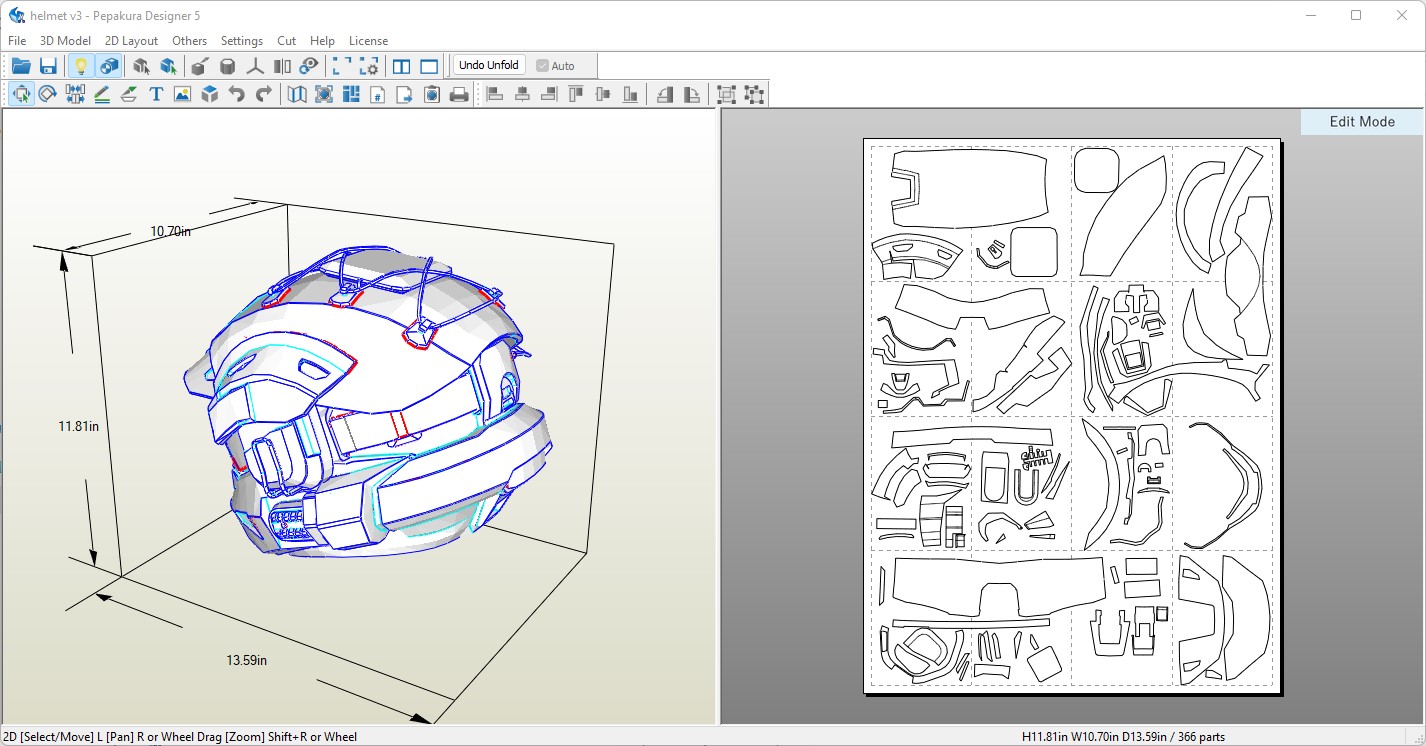Screen dimensions: 1426x746
Task: Switch to single-pane window layout
Action: point(429,66)
